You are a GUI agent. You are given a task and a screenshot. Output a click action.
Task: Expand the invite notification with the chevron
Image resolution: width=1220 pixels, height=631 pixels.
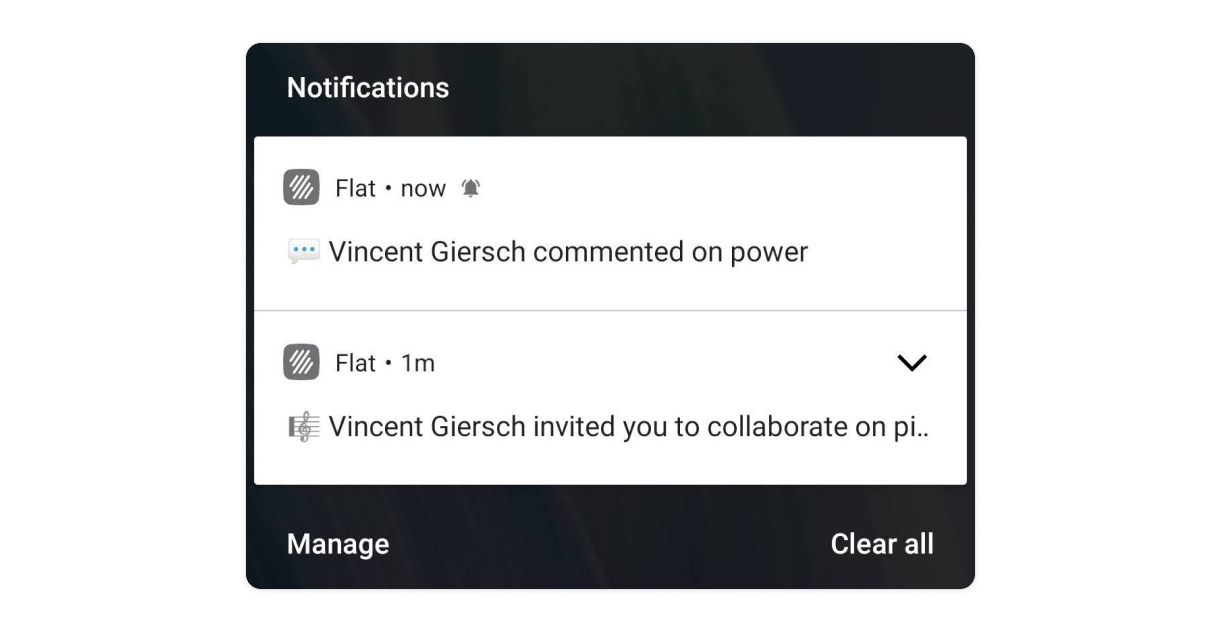pyautogui.click(x=912, y=362)
